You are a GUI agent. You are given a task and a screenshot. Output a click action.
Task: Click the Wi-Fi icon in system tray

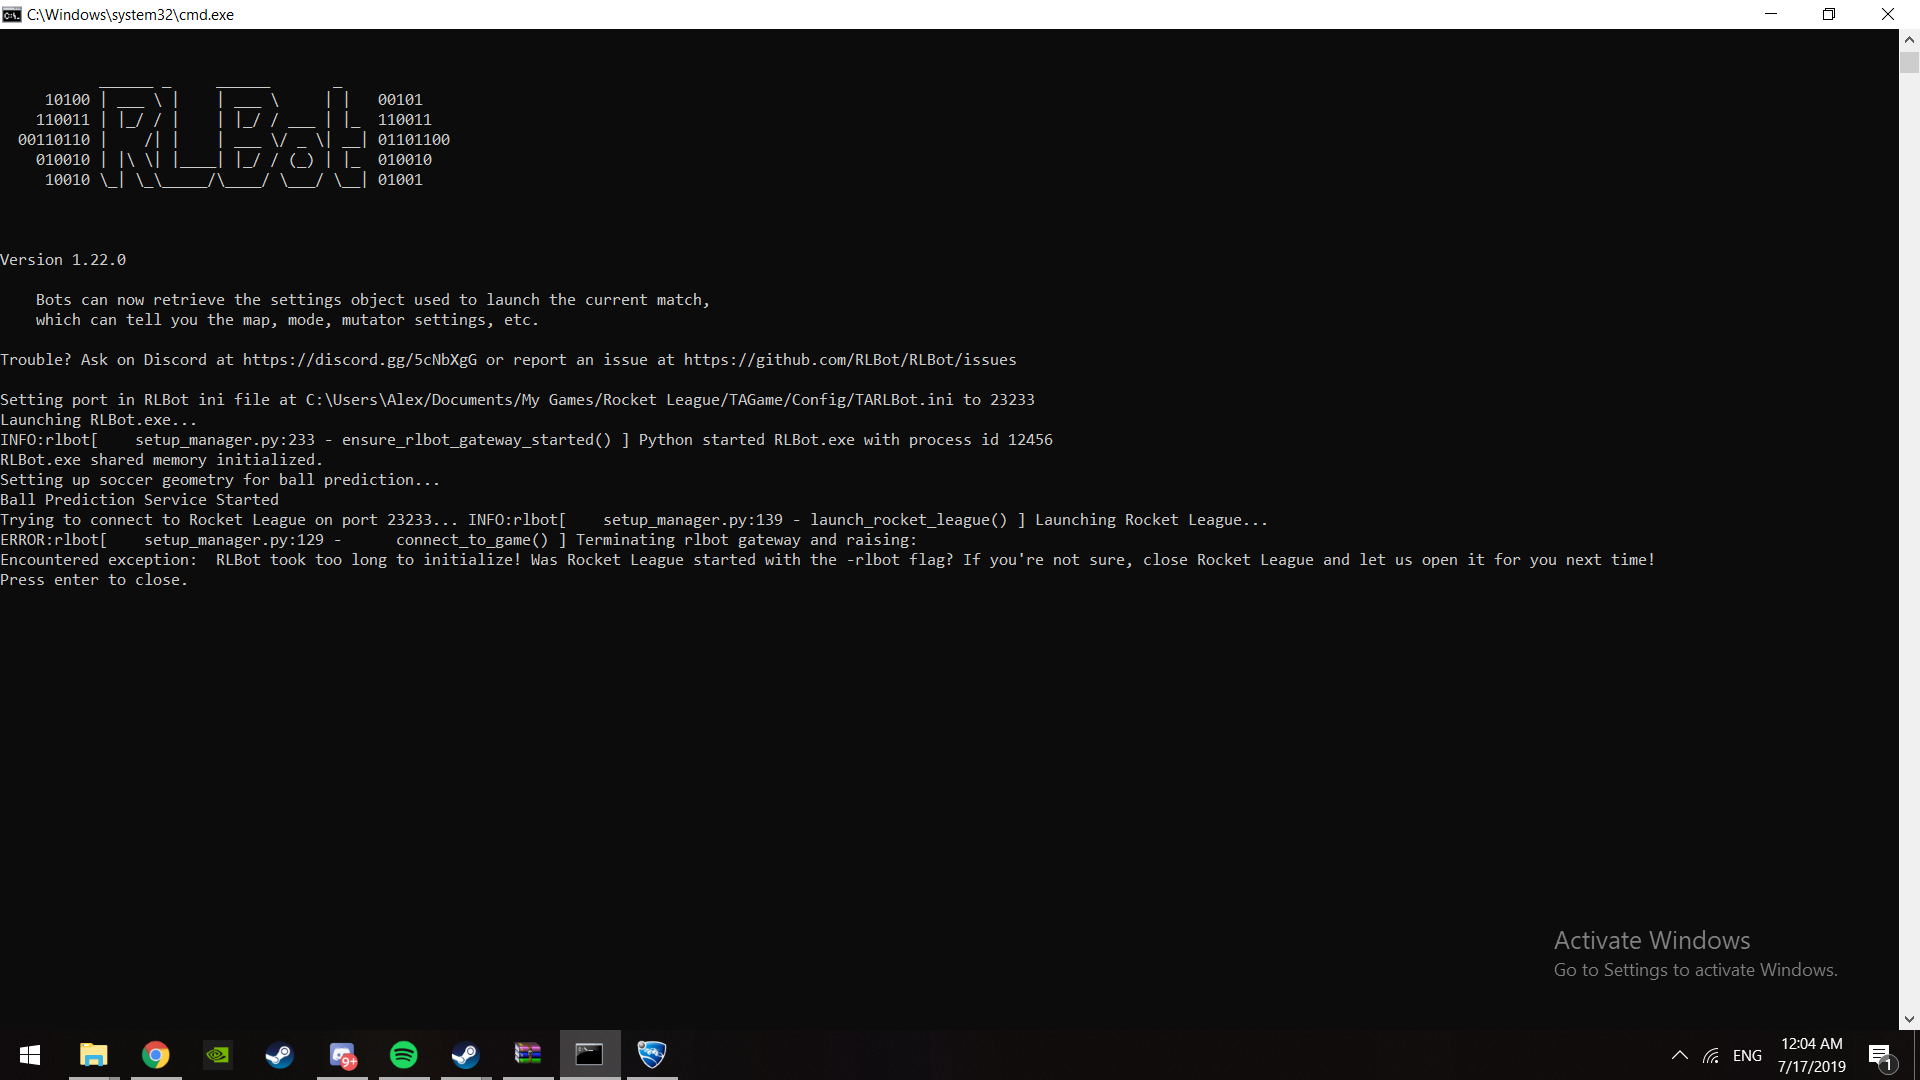1711,1055
